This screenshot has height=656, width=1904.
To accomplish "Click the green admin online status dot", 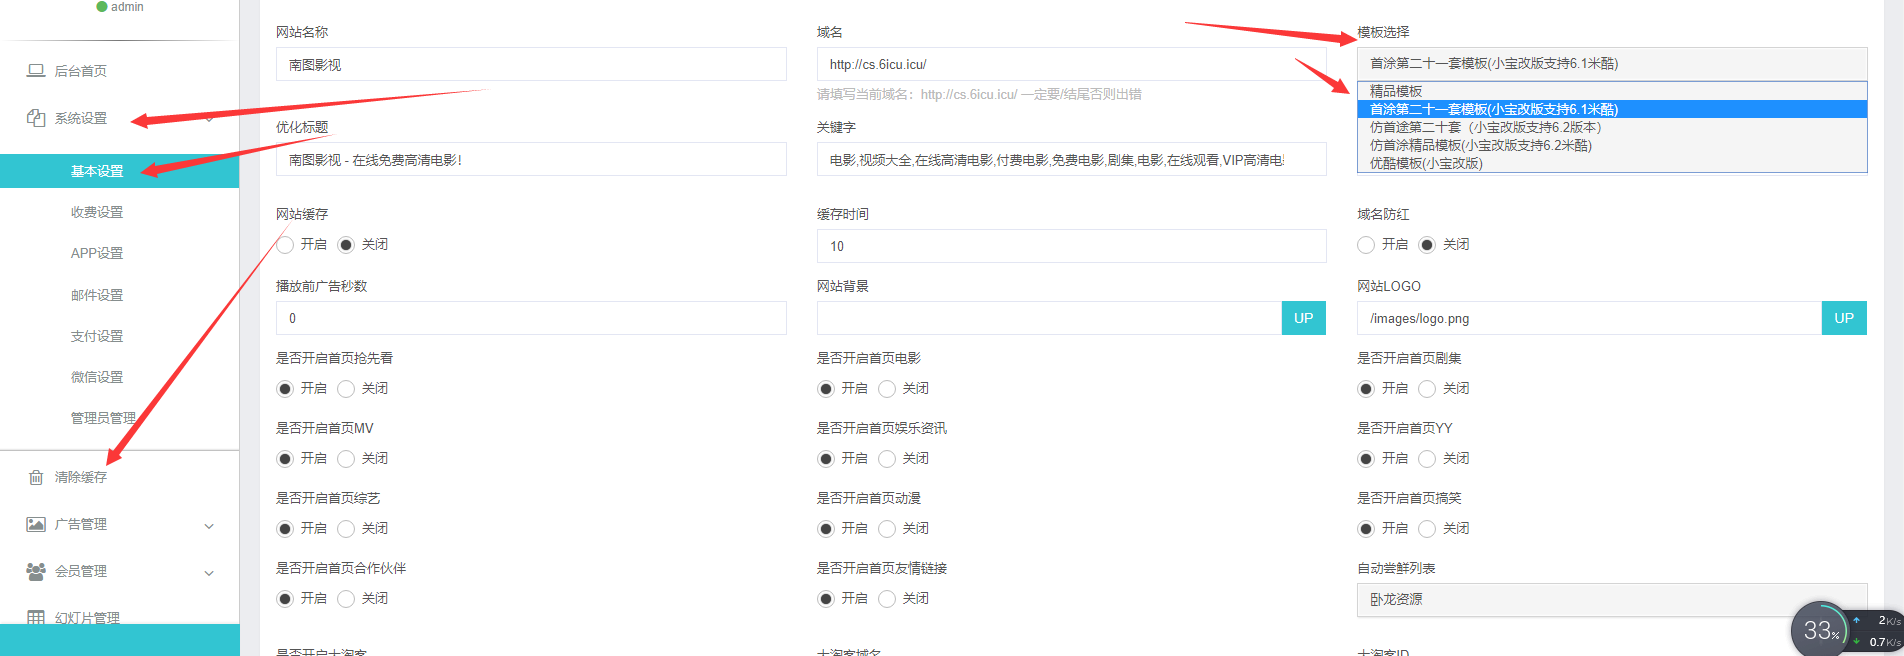I will point(101,7).
